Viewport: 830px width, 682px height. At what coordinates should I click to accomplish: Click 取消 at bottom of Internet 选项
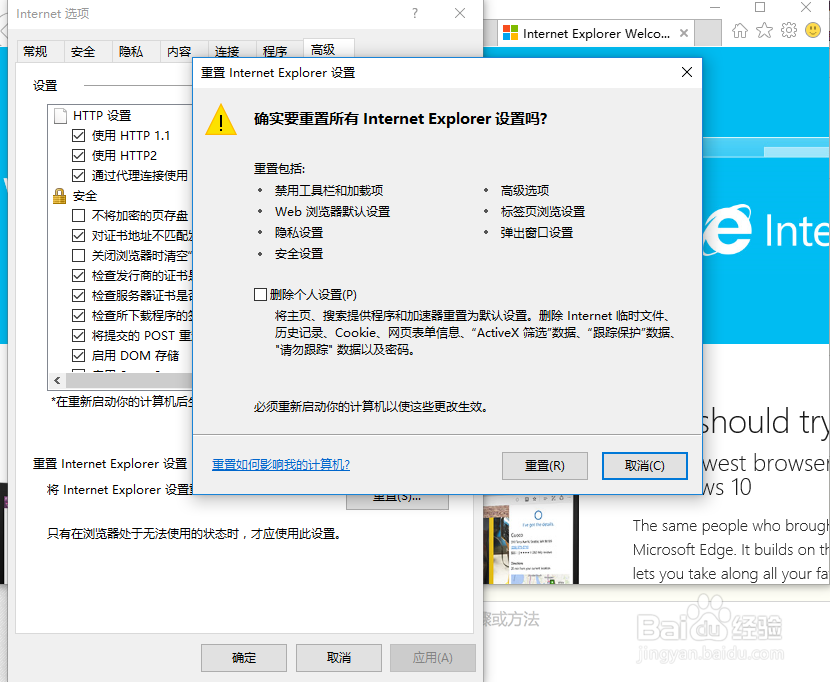339,658
